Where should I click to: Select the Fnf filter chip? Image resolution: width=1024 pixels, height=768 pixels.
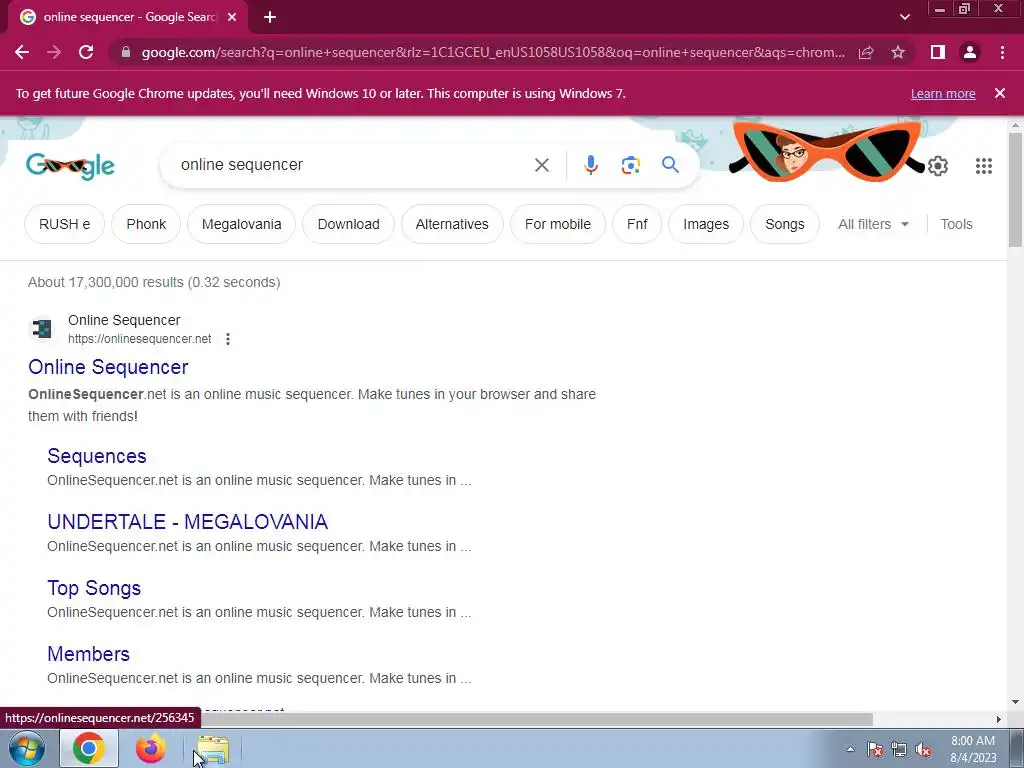[x=637, y=224]
